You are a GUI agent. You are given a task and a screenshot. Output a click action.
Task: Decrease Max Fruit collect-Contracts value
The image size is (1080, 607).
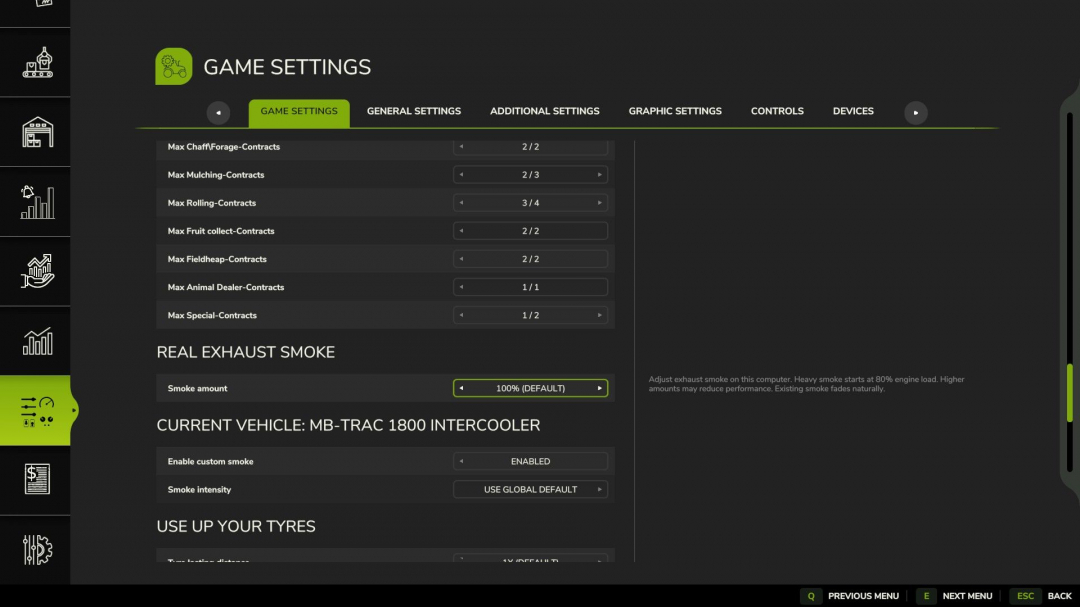click(461, 231)
